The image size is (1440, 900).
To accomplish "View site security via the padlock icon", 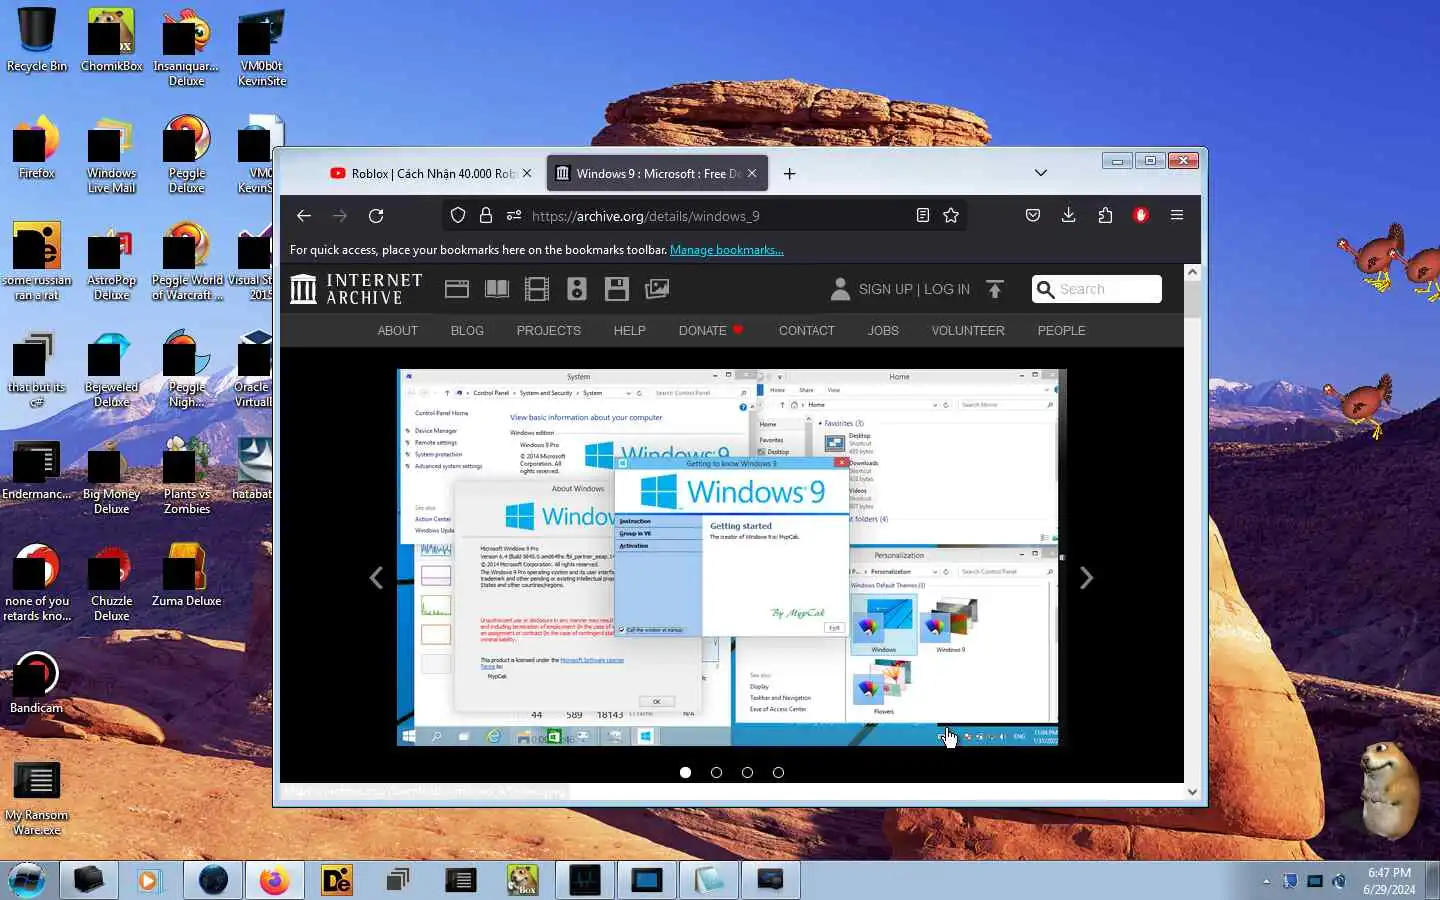I will [x=486, y=215].
